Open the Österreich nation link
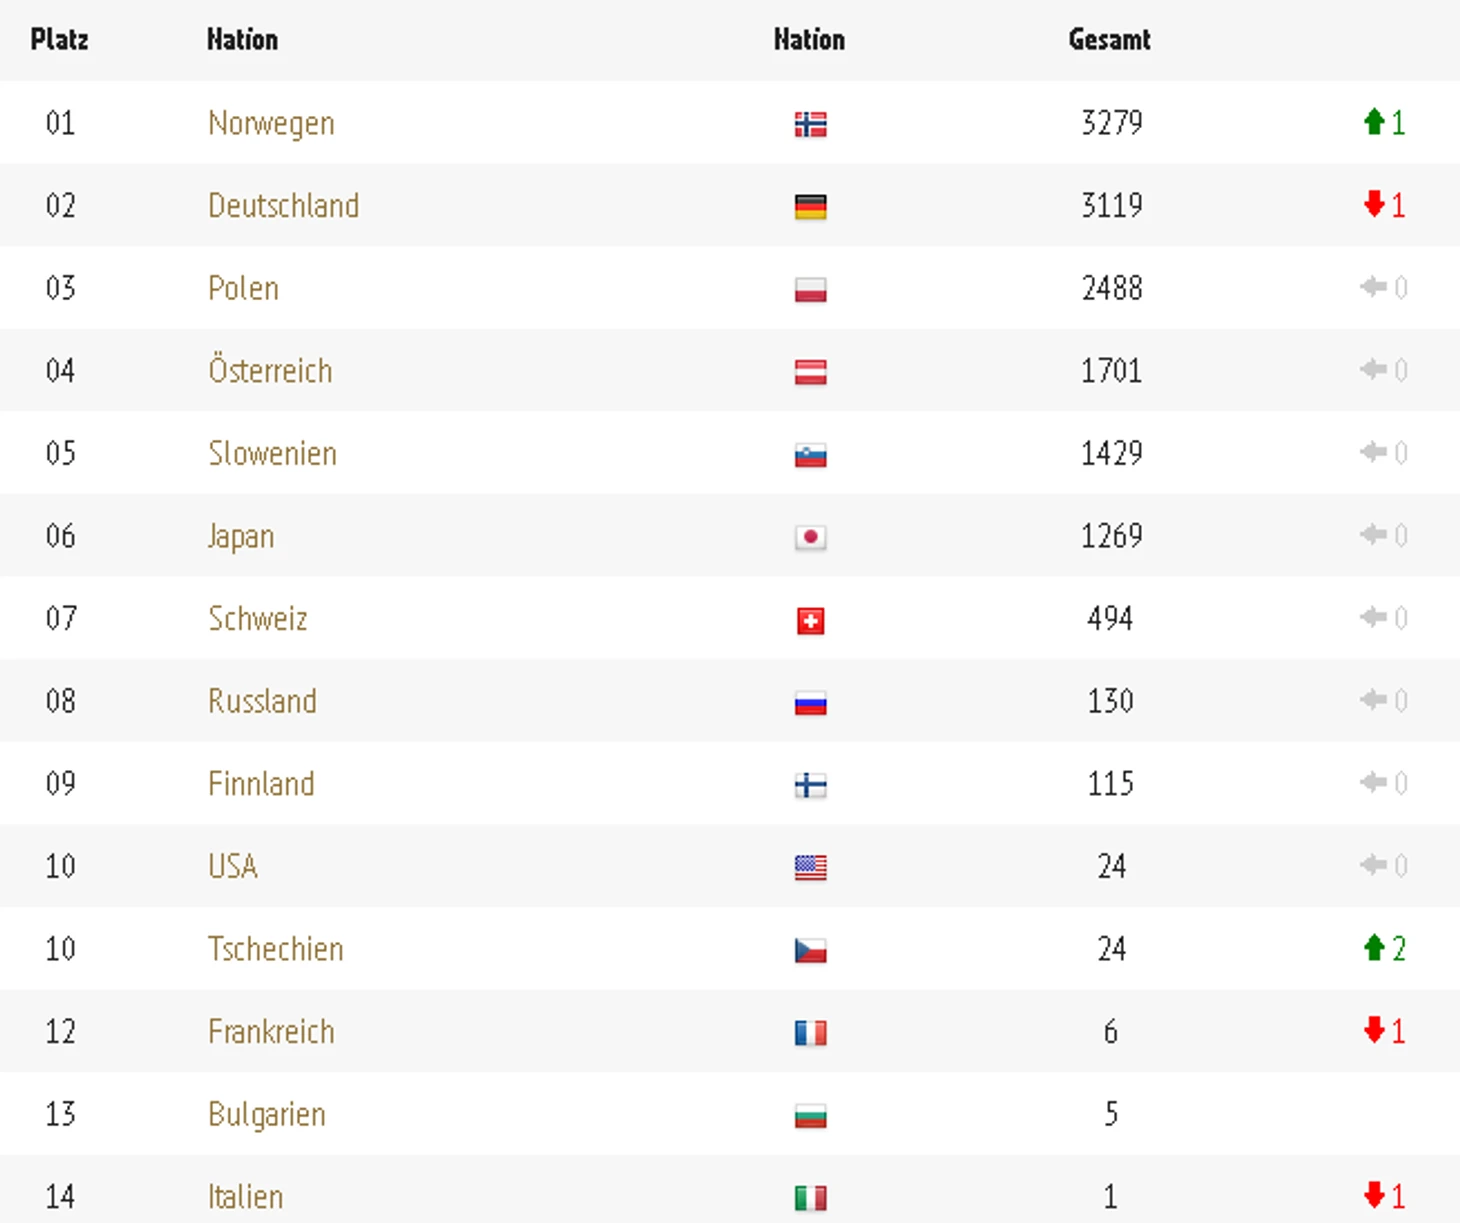Viewport: 1460px width, 1223px height. (x=270, y=371)
